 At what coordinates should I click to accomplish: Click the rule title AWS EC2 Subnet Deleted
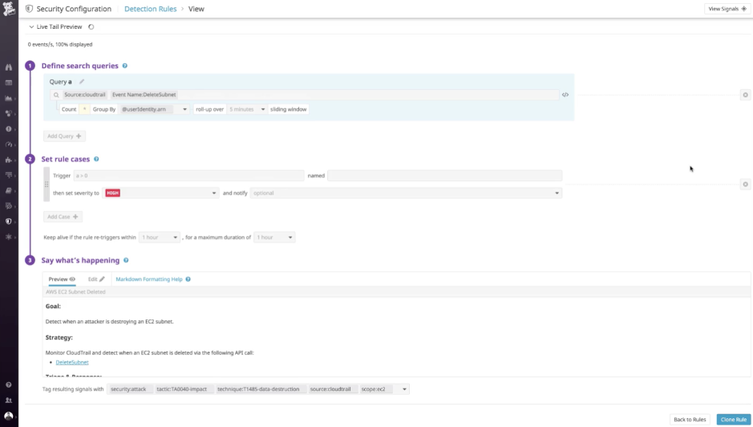75,292
